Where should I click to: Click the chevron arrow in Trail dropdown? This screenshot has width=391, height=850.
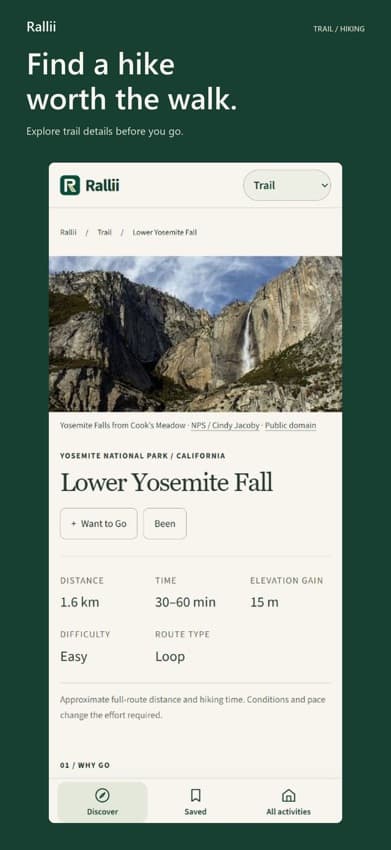tap(324, 185)
